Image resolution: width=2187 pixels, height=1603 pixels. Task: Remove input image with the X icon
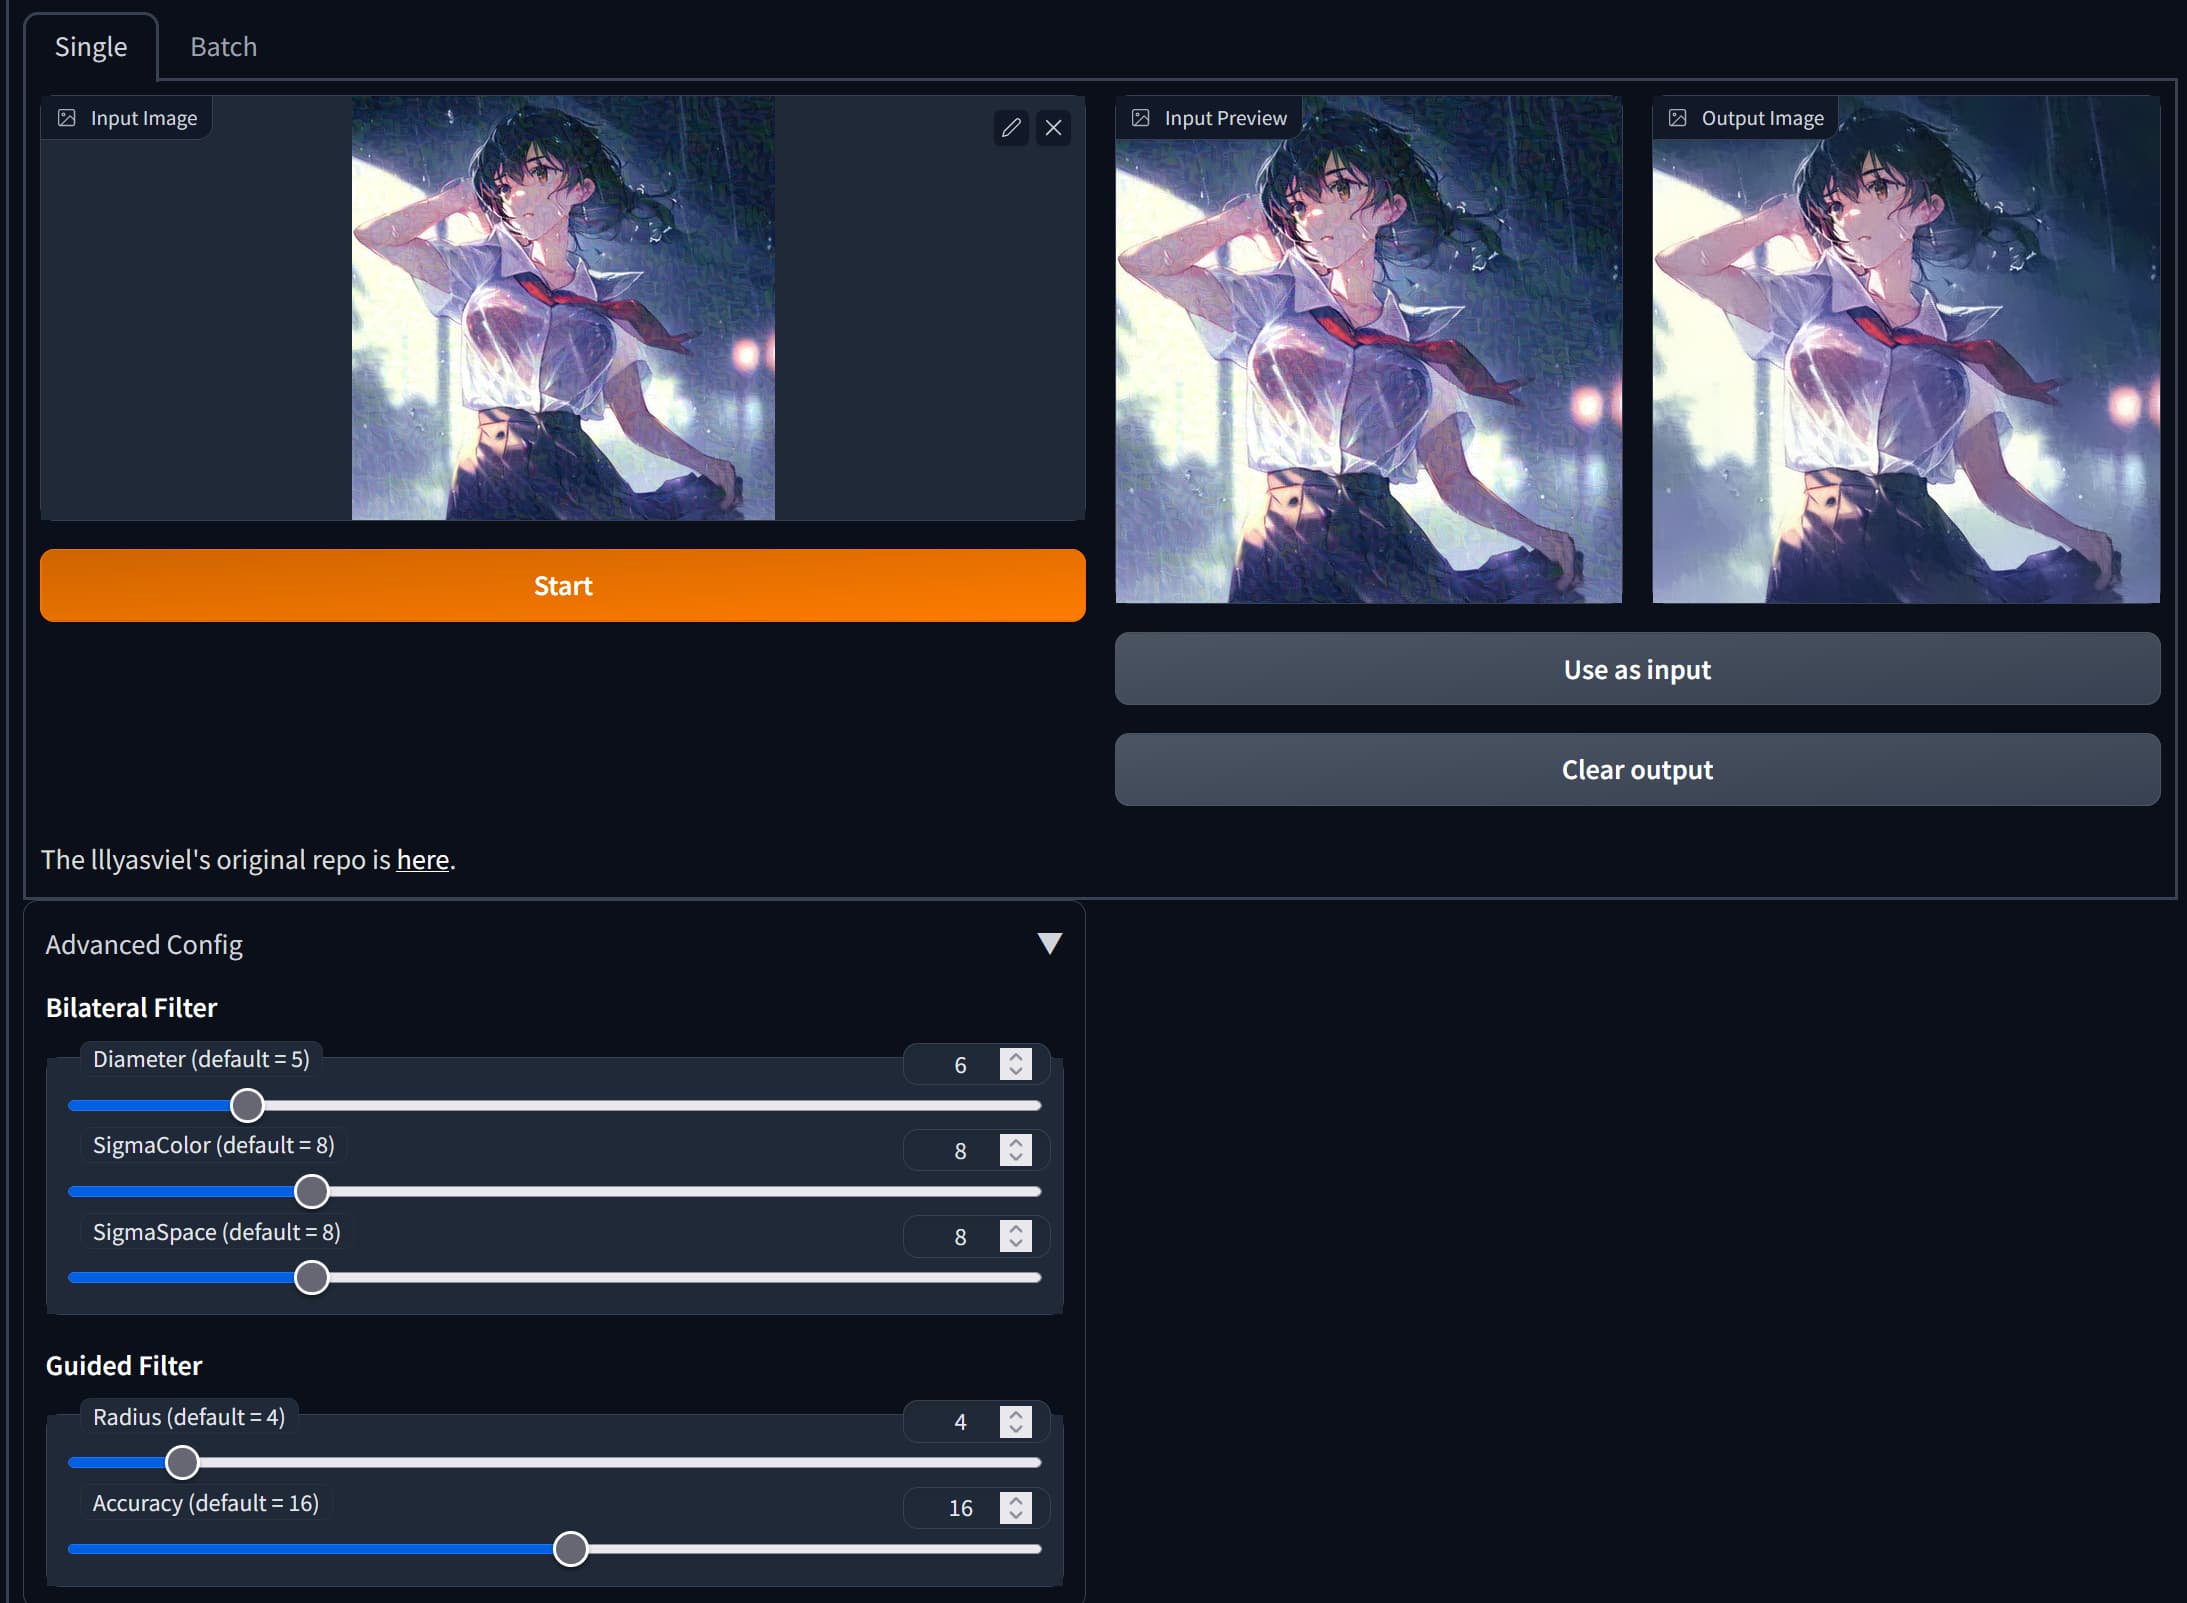click(1053, 128)
